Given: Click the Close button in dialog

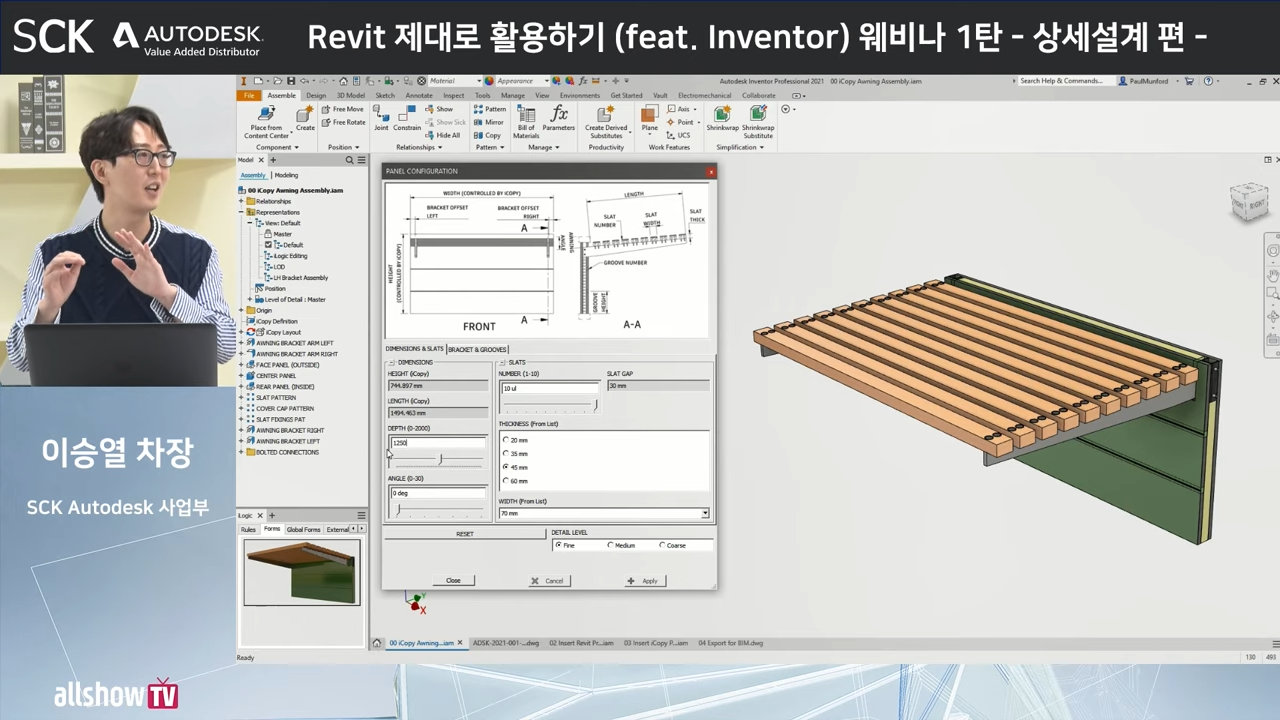Looking at the screenshot, I should point(453,580).
